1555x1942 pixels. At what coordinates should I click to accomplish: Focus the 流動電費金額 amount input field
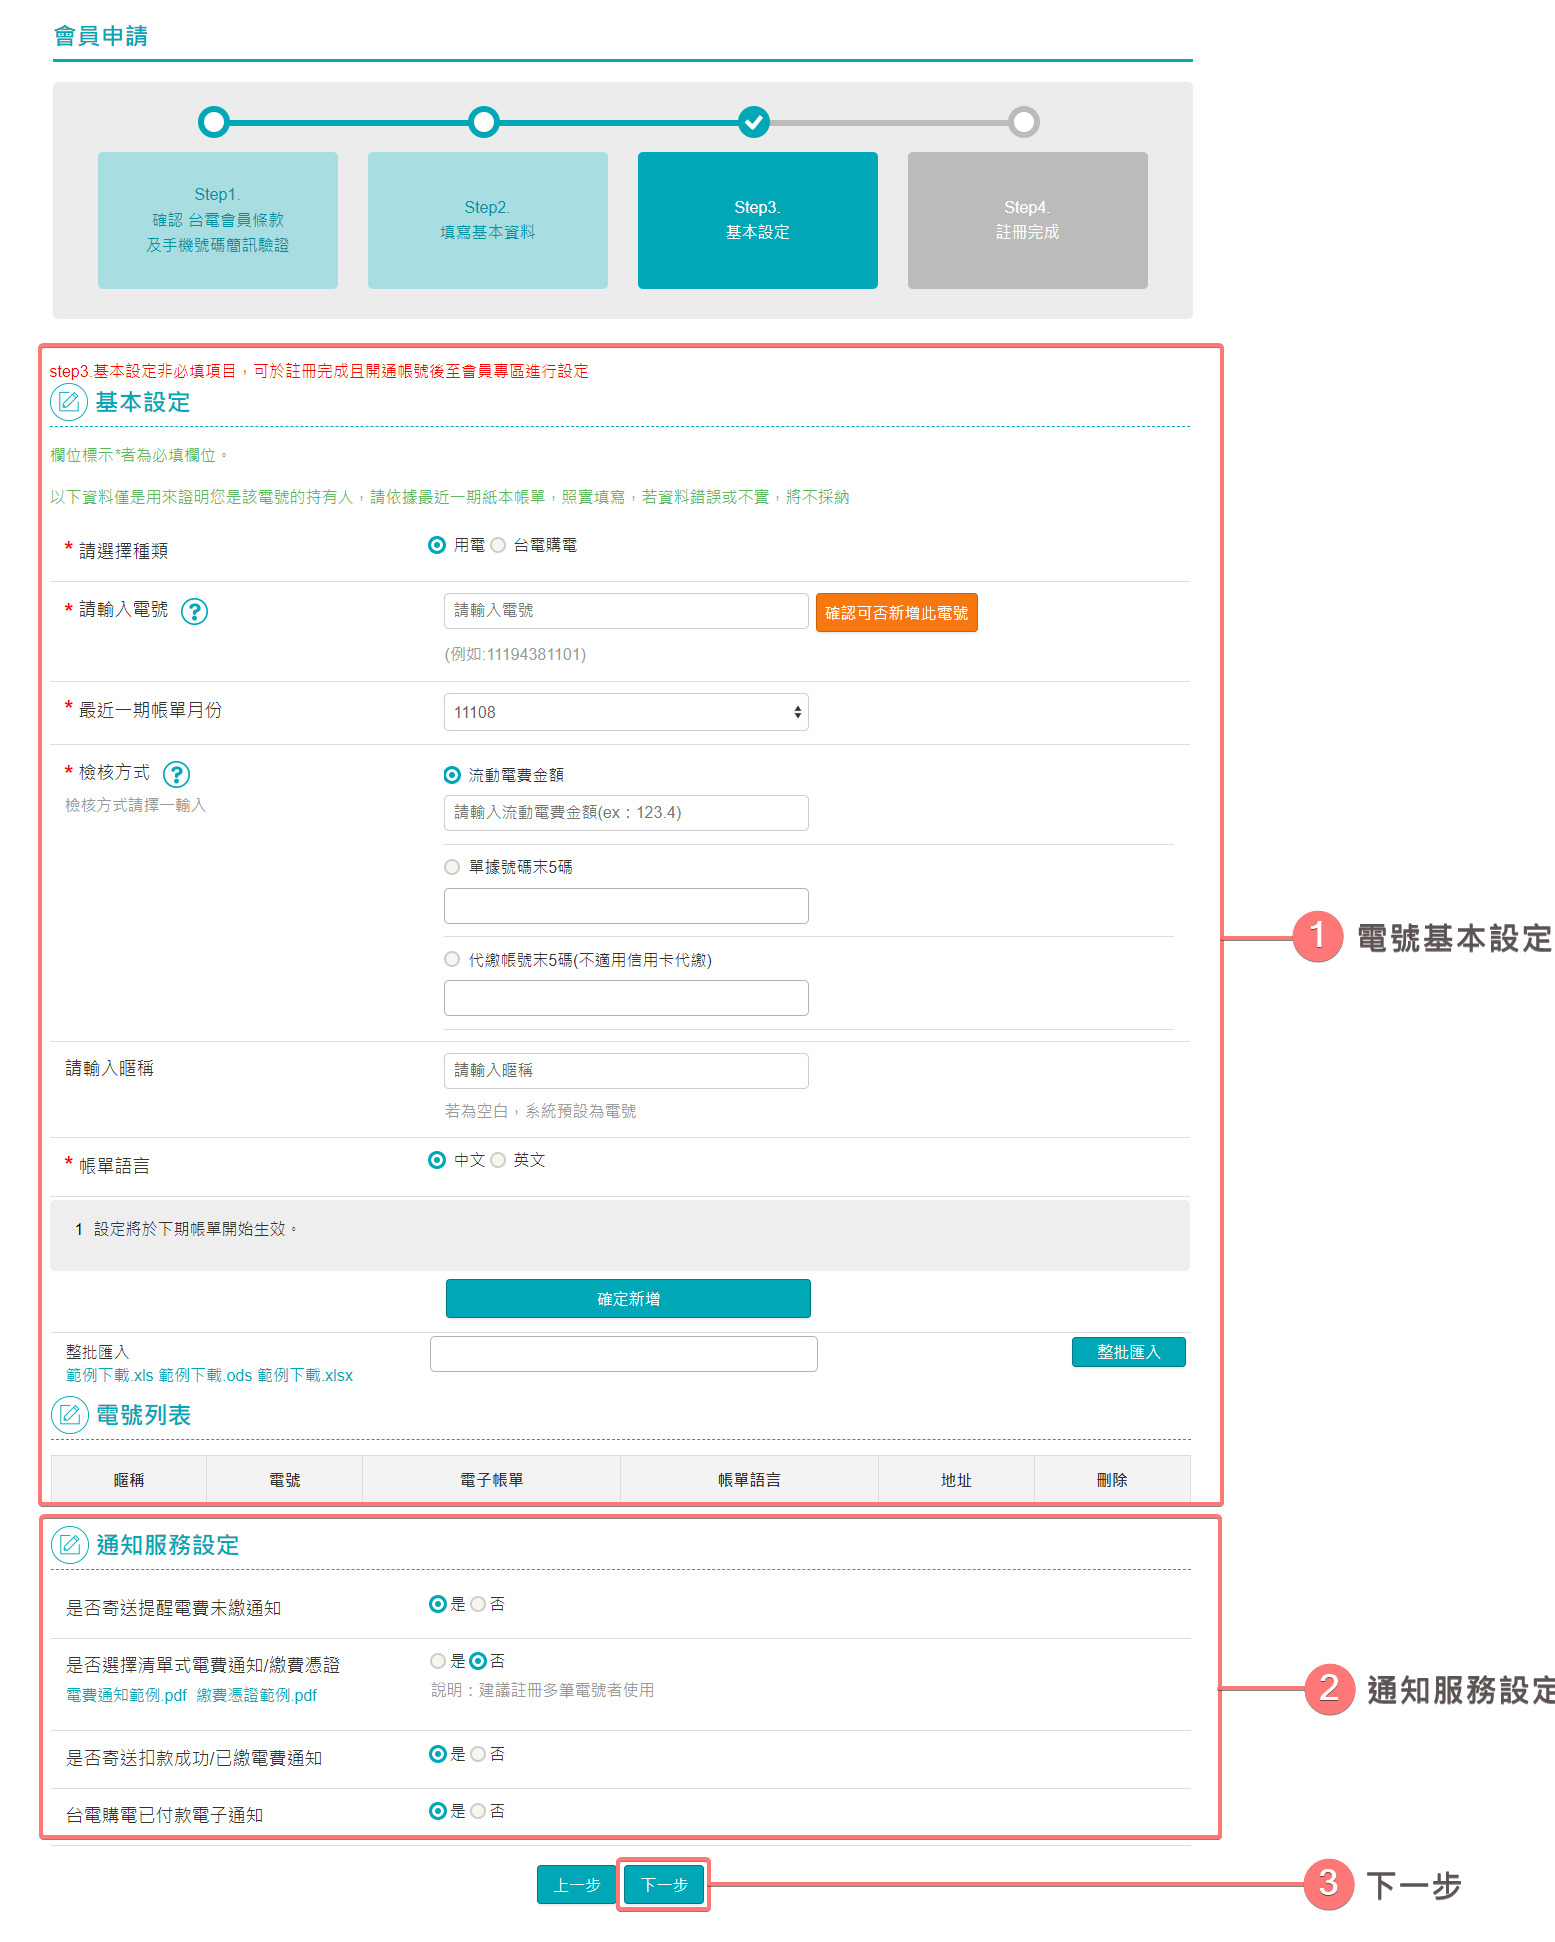pyautogui.click(x=626, y=813)
